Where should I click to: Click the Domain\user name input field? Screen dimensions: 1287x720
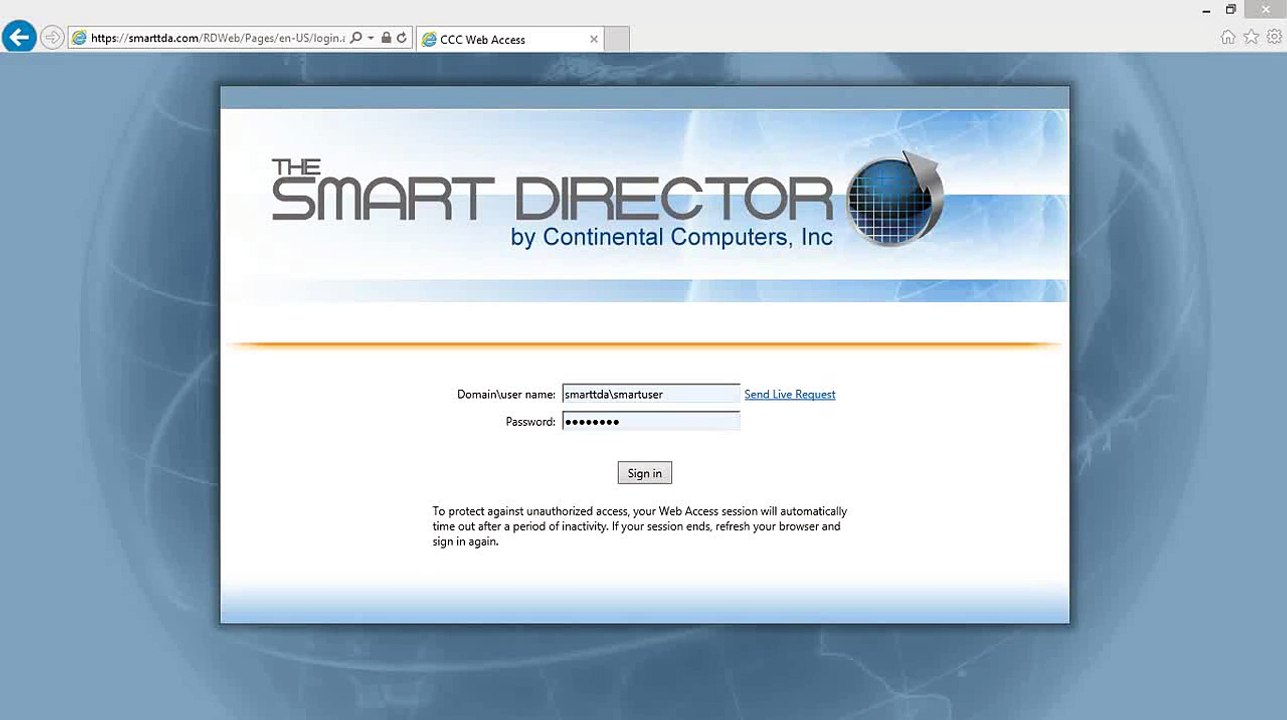[x=651, y=394]
